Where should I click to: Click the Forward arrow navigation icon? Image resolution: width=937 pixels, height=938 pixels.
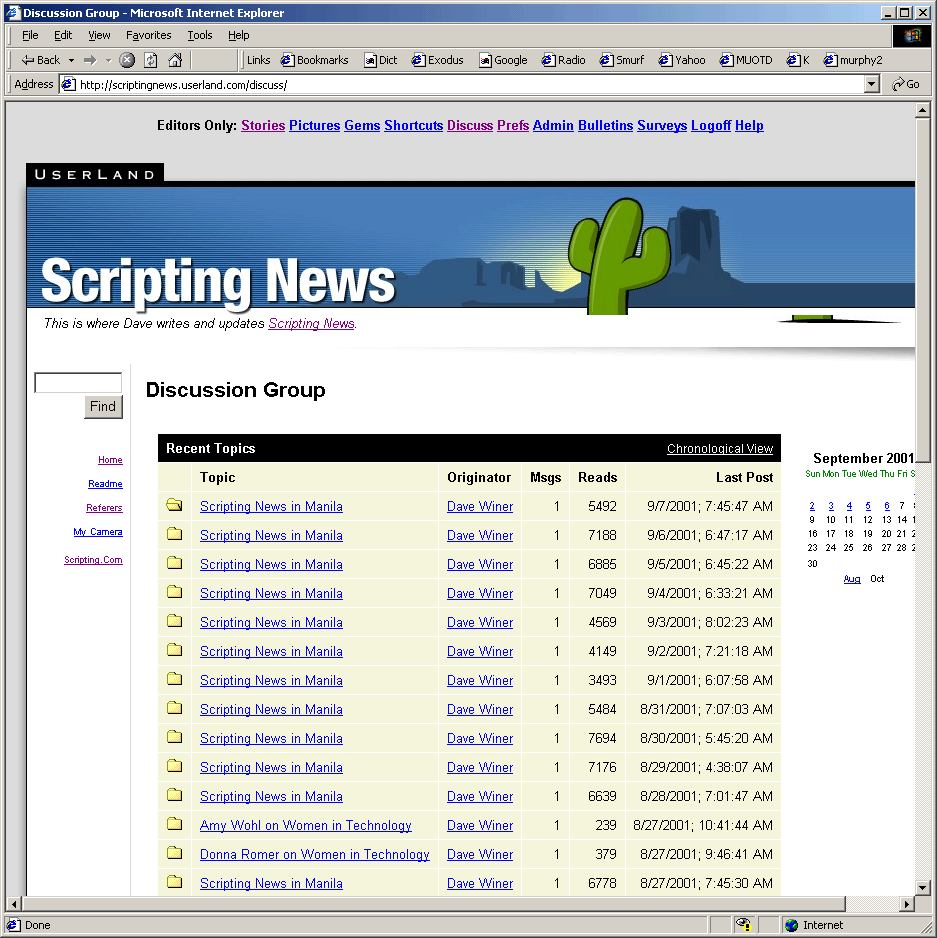(90, 60)
